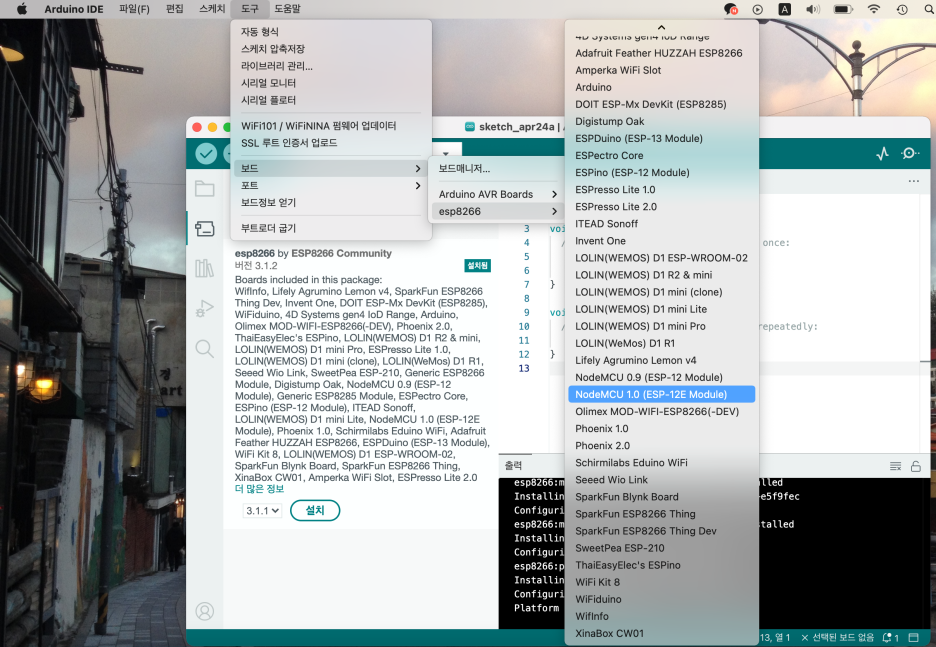Open the volume menu bar icon
936x647 pixels.
pyautogui.click(x=813, y=9)
